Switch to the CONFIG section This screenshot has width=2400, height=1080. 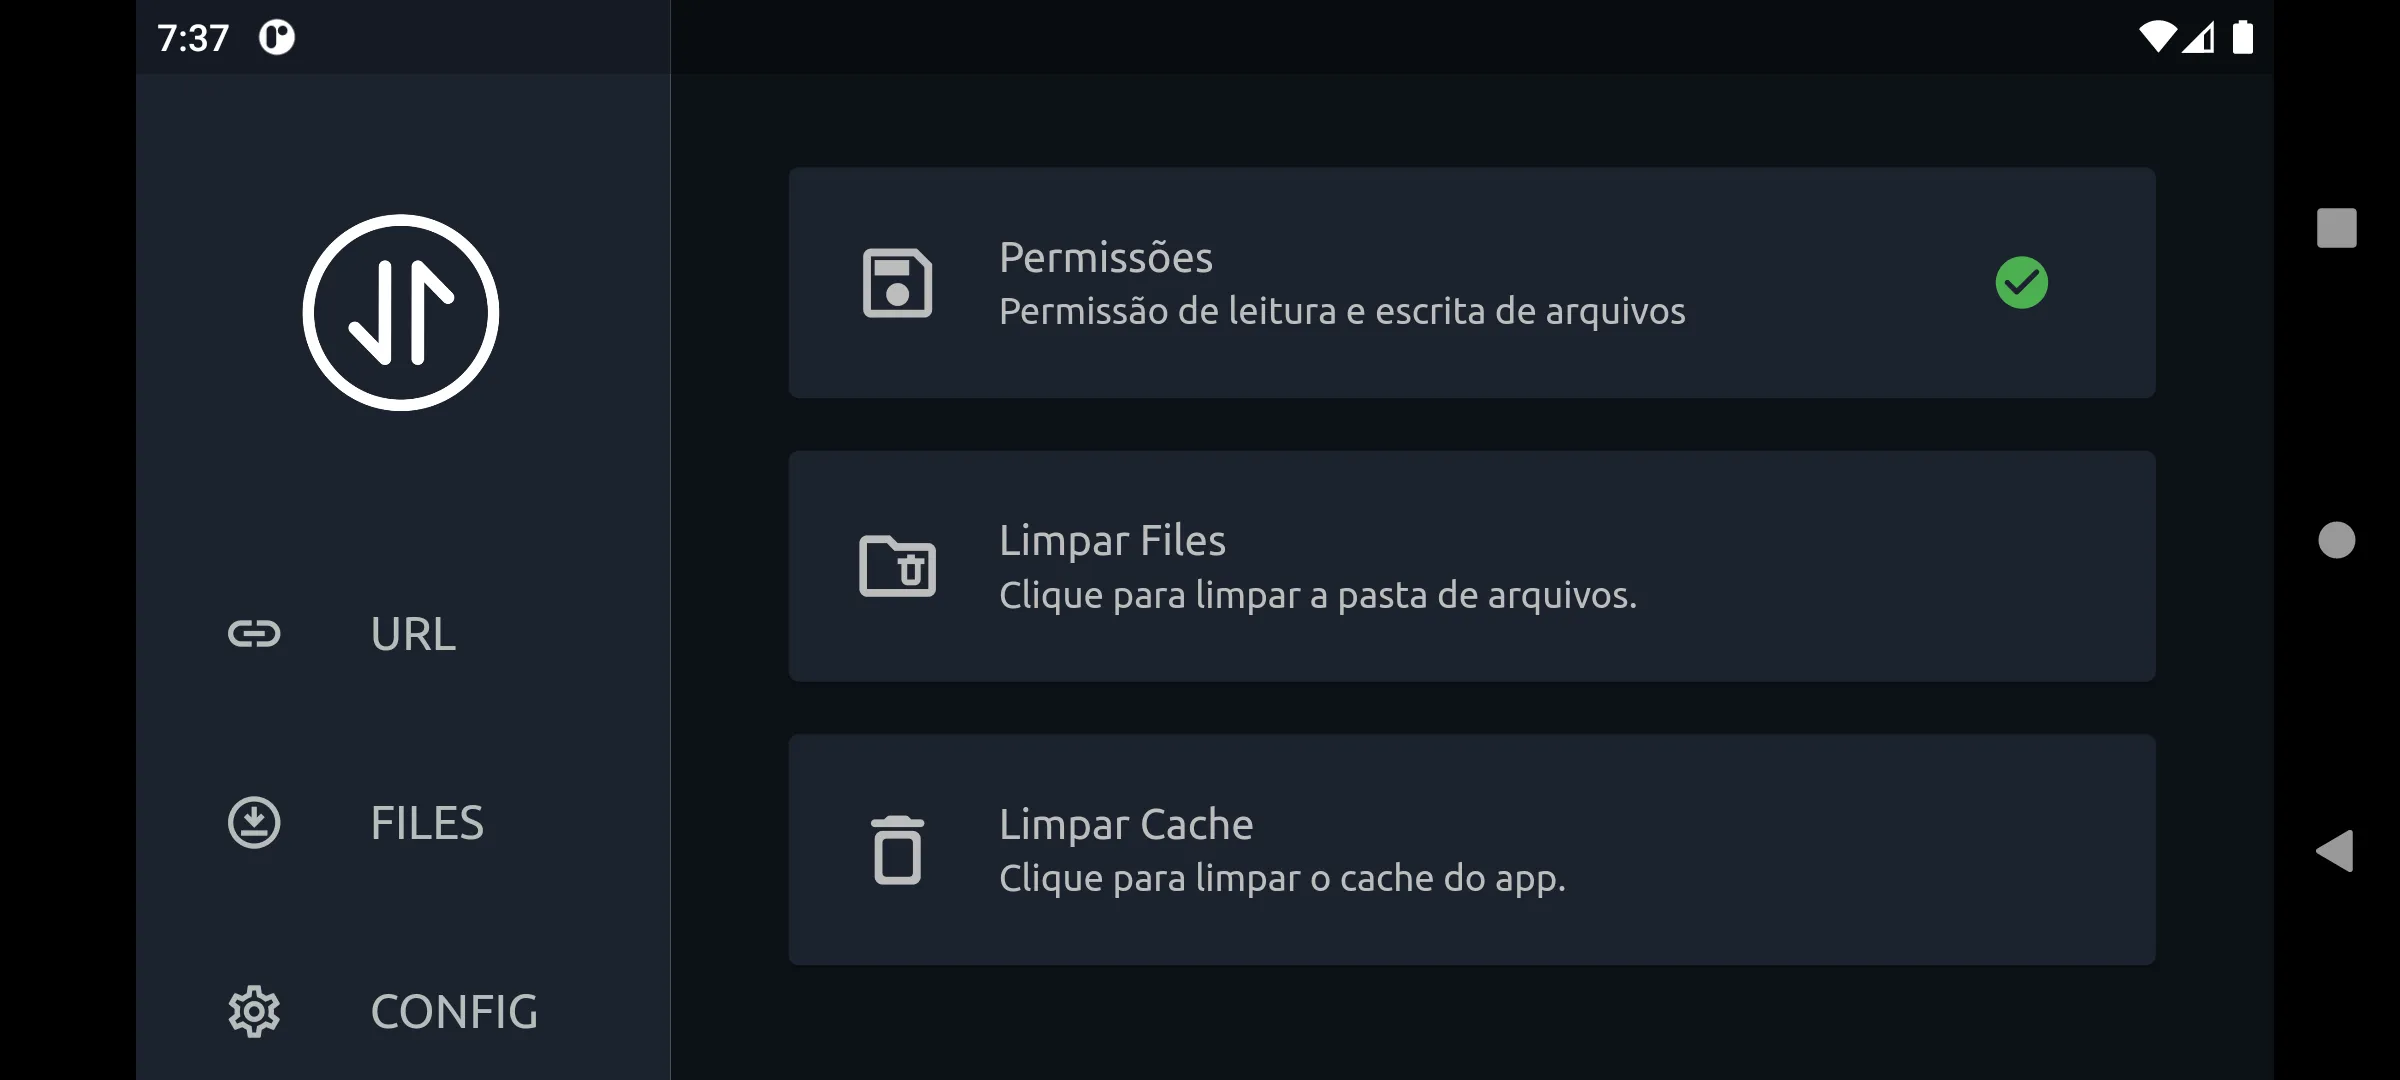[x=454, y=1012]
